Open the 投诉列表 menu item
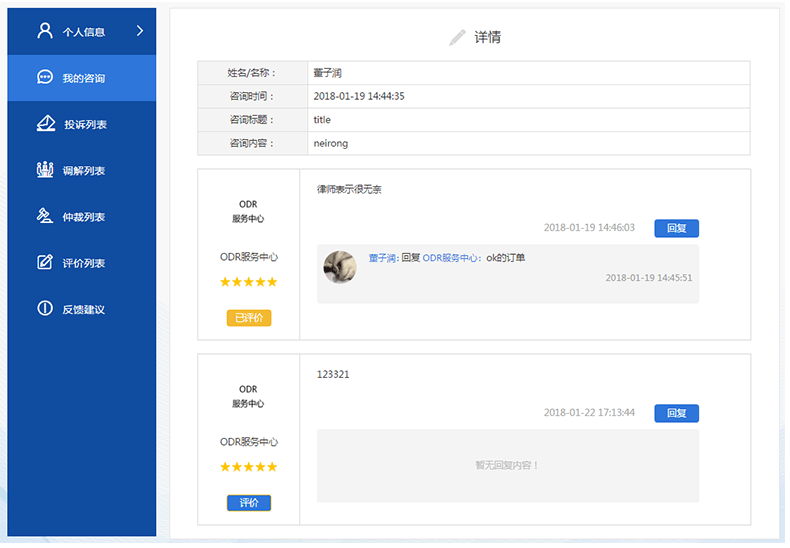Viewport: 790px width, 548px height. 85,125
